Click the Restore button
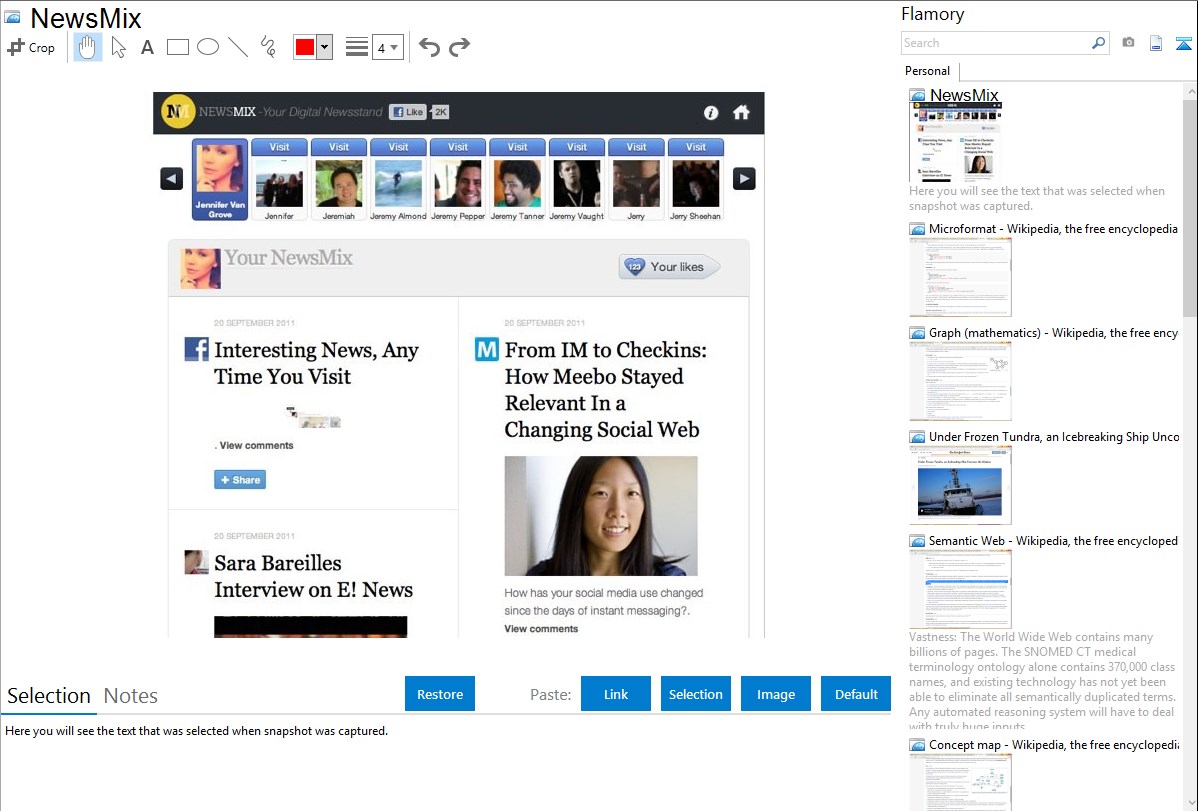The width and height of the screenshot is (1198, 811). point(440,694)
